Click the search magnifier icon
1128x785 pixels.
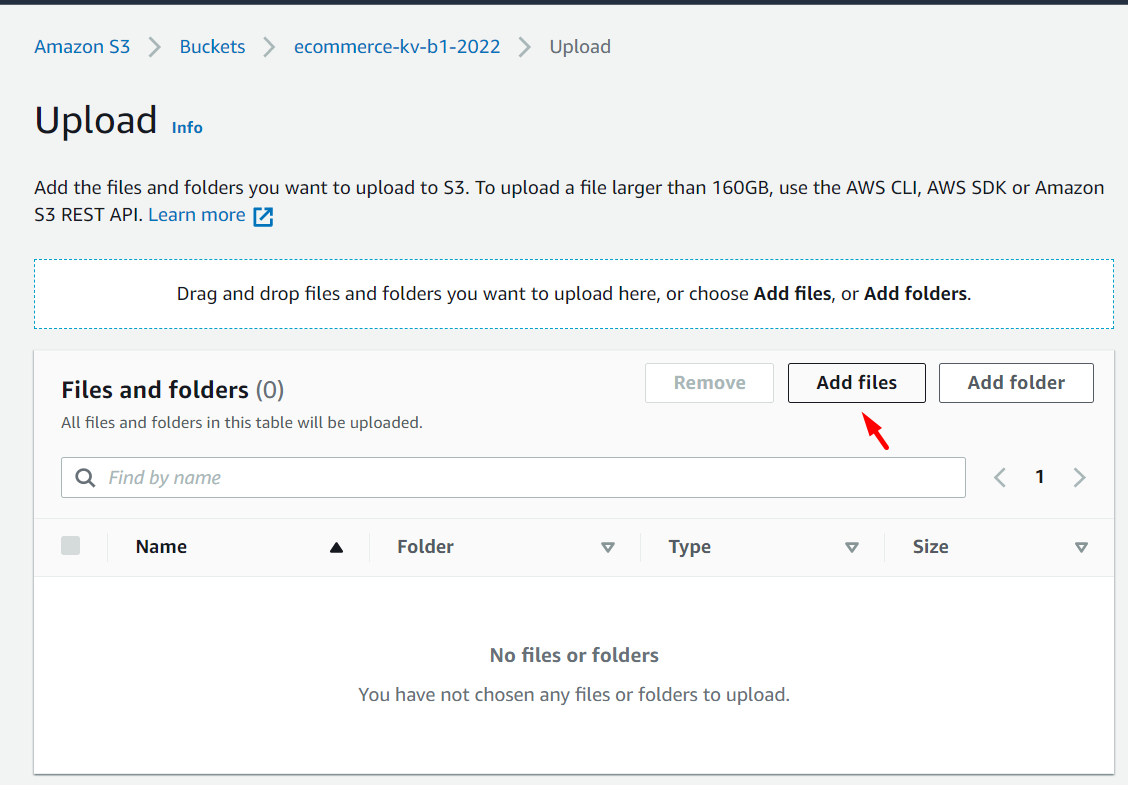85,477
